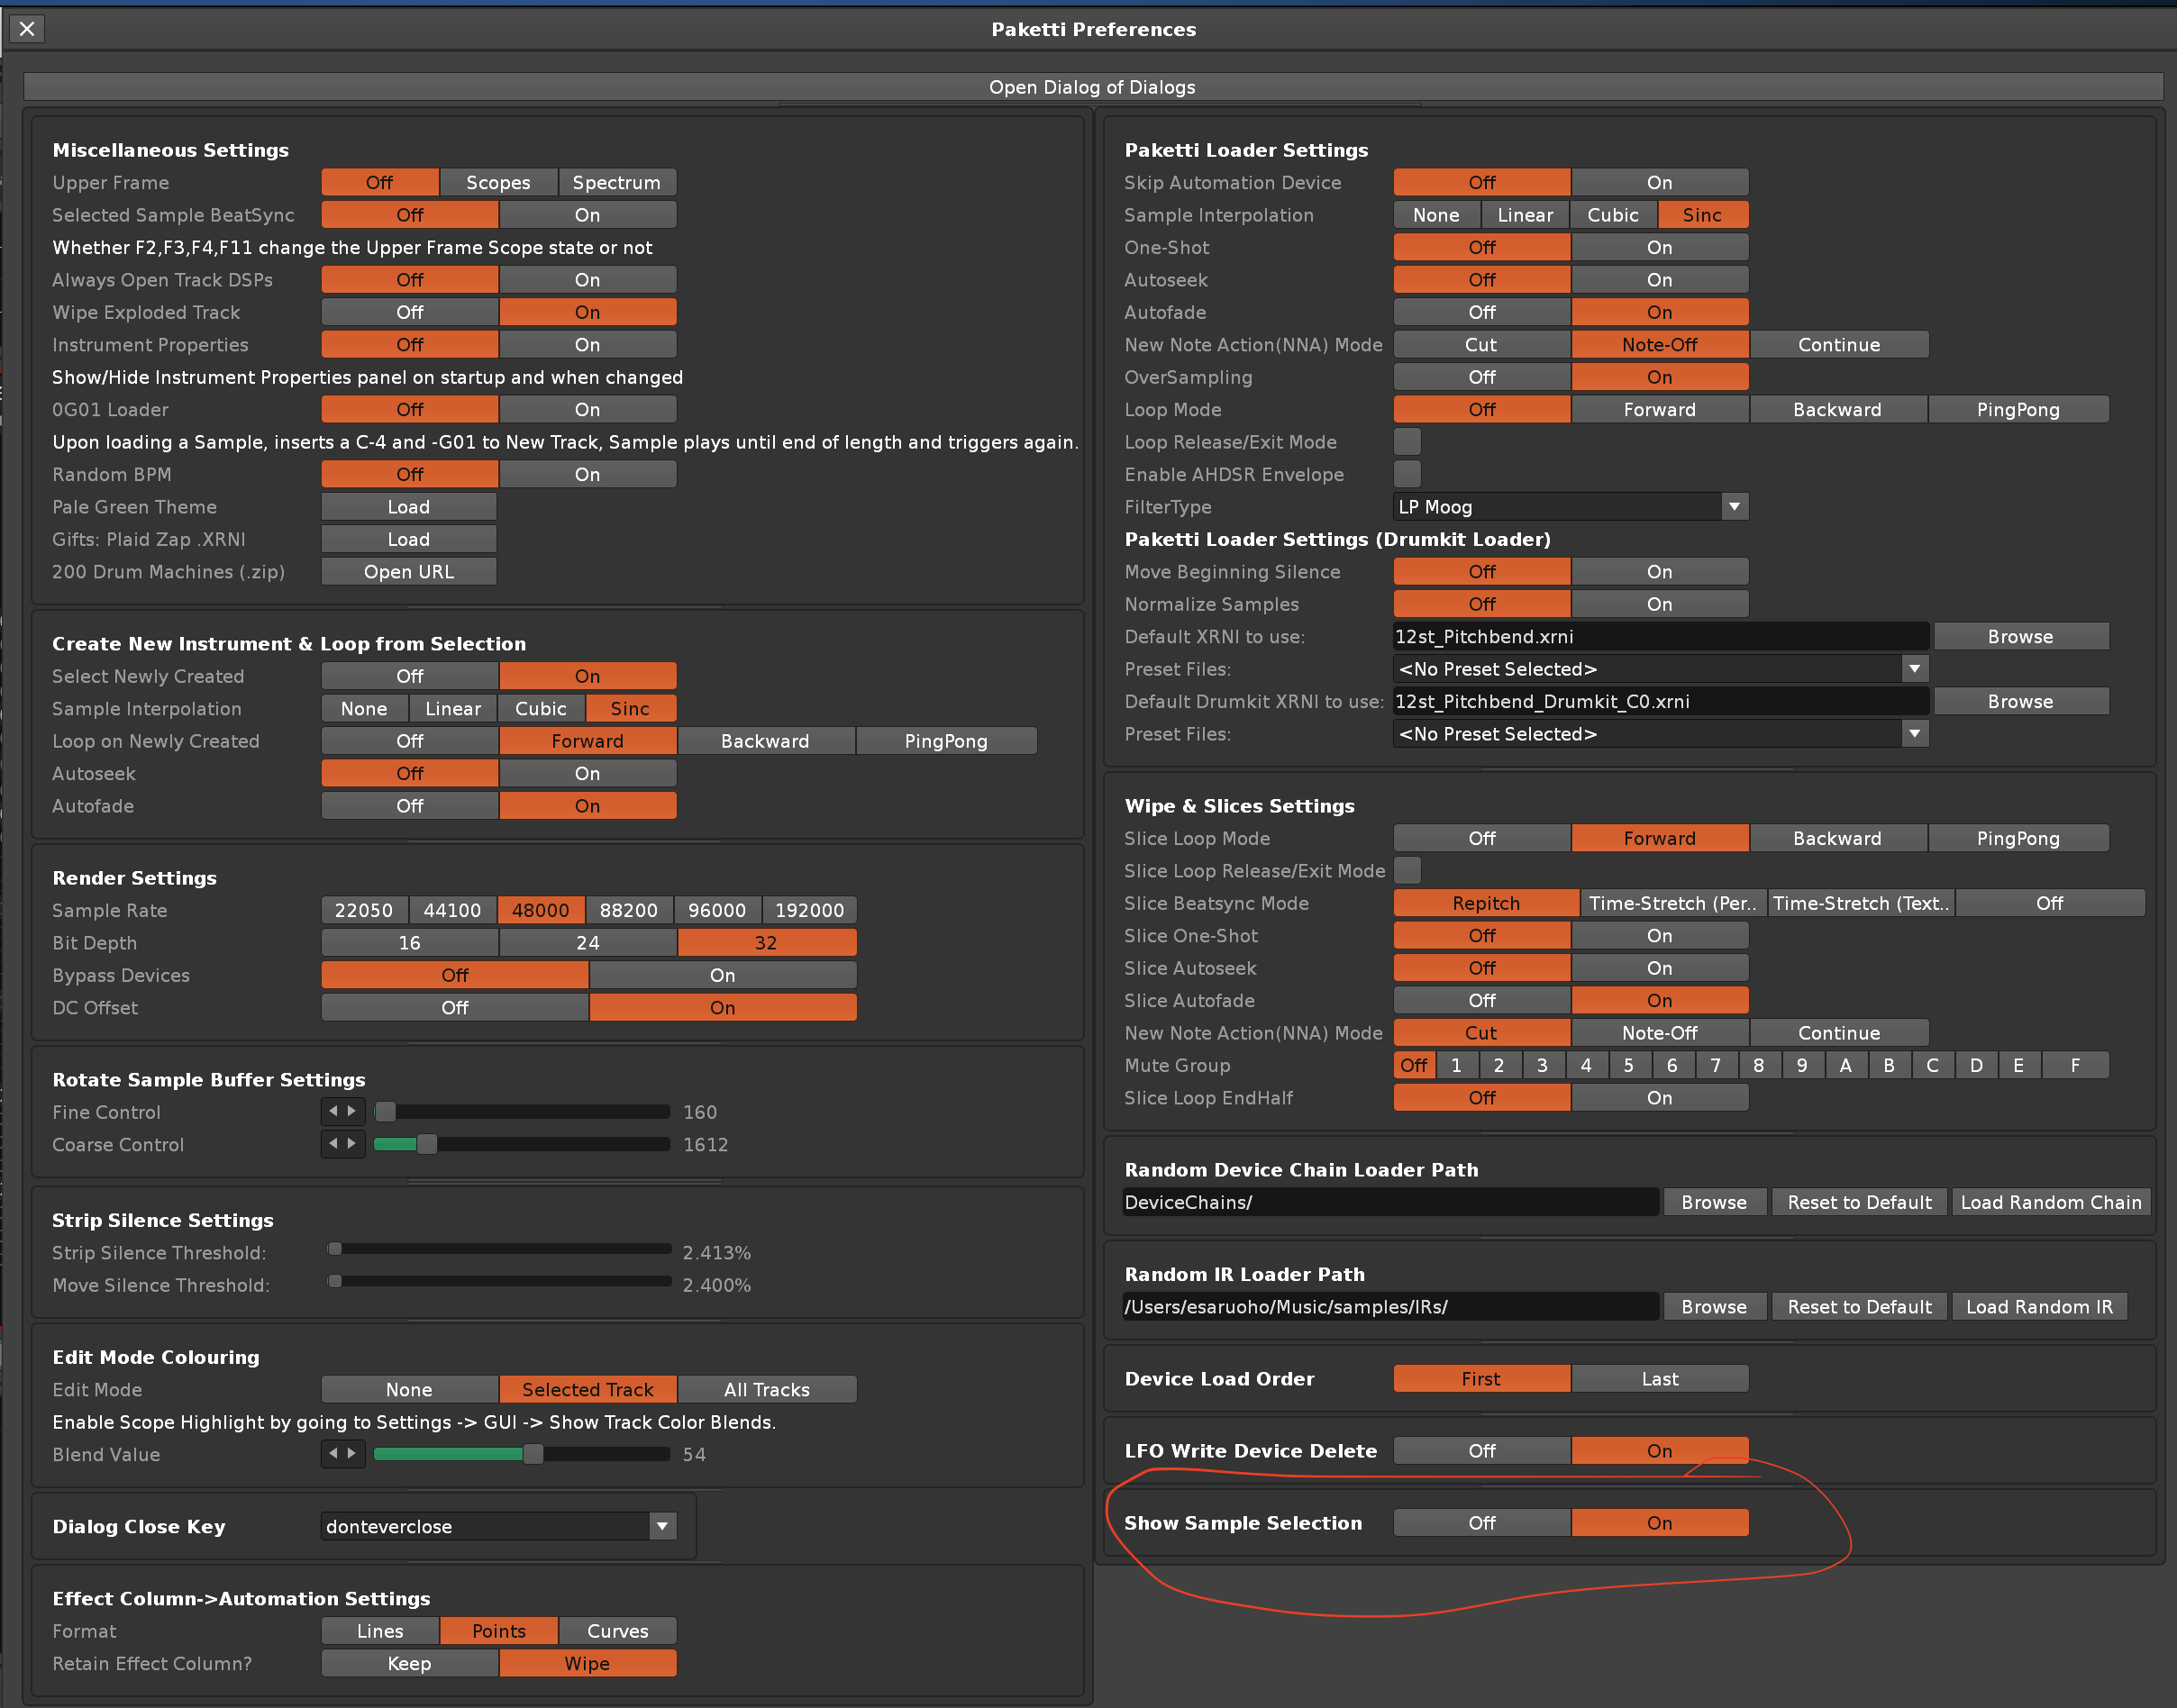The width and height of the screenshot is (2177, 1708).
Task: Check Enable AHDSR Envelope box
Action: point(1407,474)
